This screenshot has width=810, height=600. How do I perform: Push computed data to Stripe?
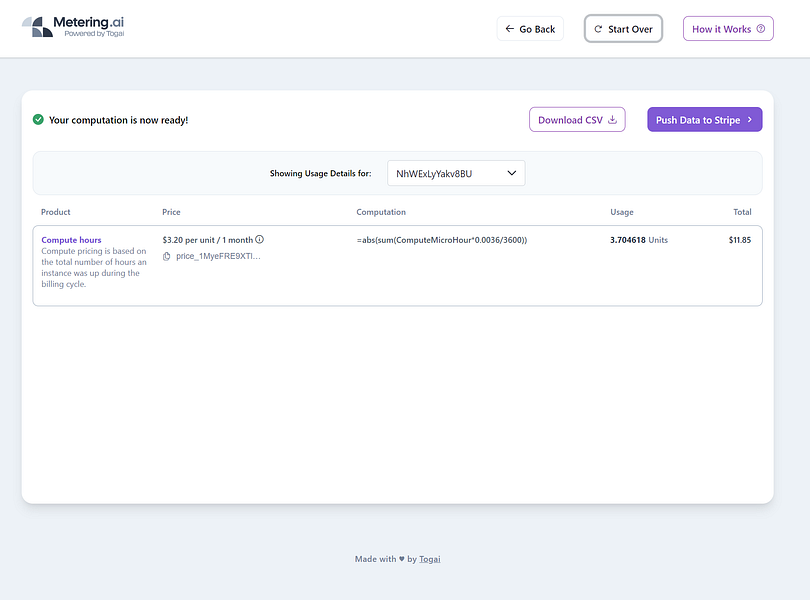704,119
